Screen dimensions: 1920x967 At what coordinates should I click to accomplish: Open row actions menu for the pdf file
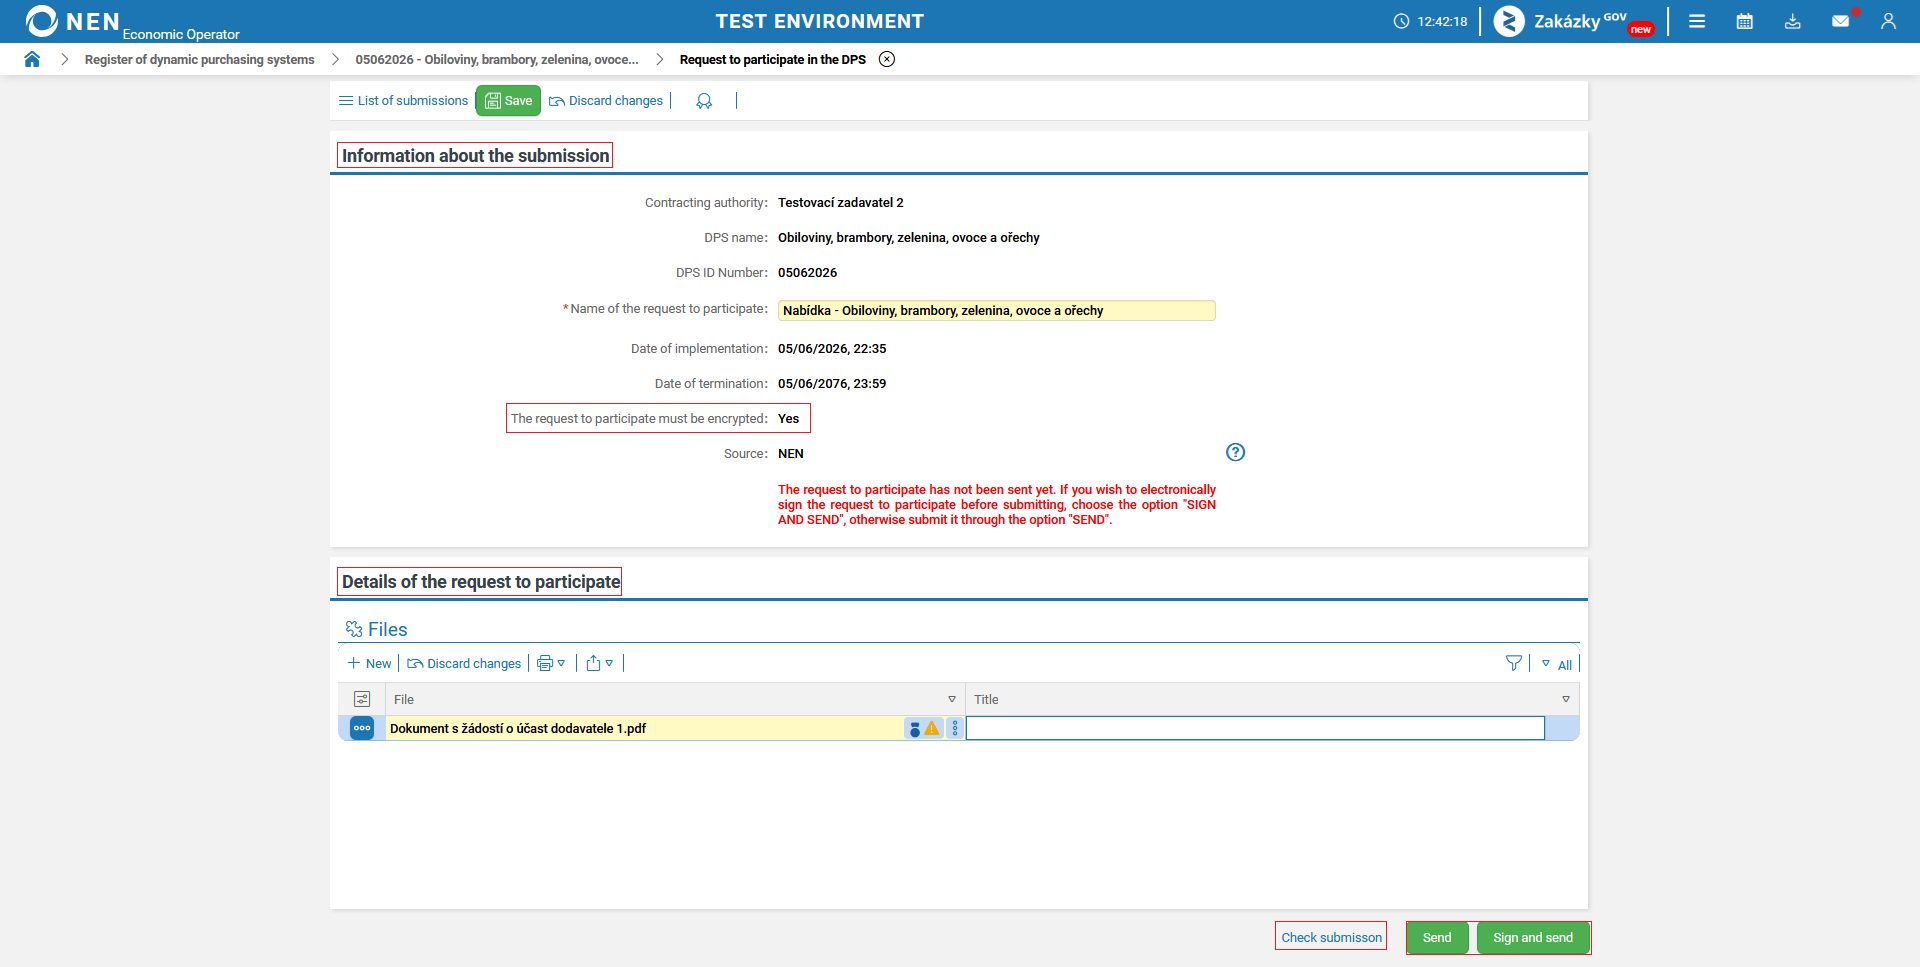(362, 728)
